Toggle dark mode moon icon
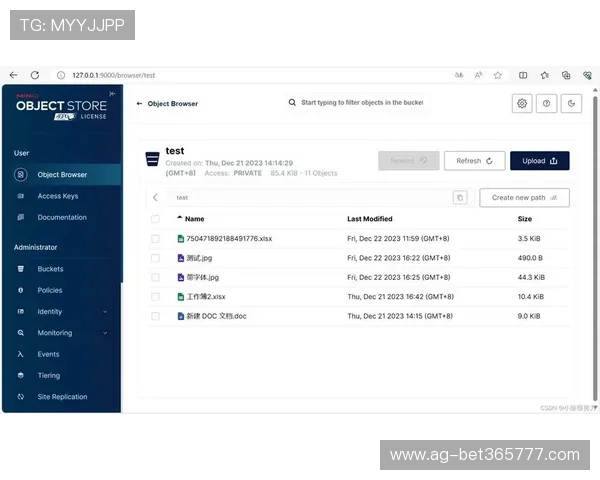 click(x=572, y=103)
